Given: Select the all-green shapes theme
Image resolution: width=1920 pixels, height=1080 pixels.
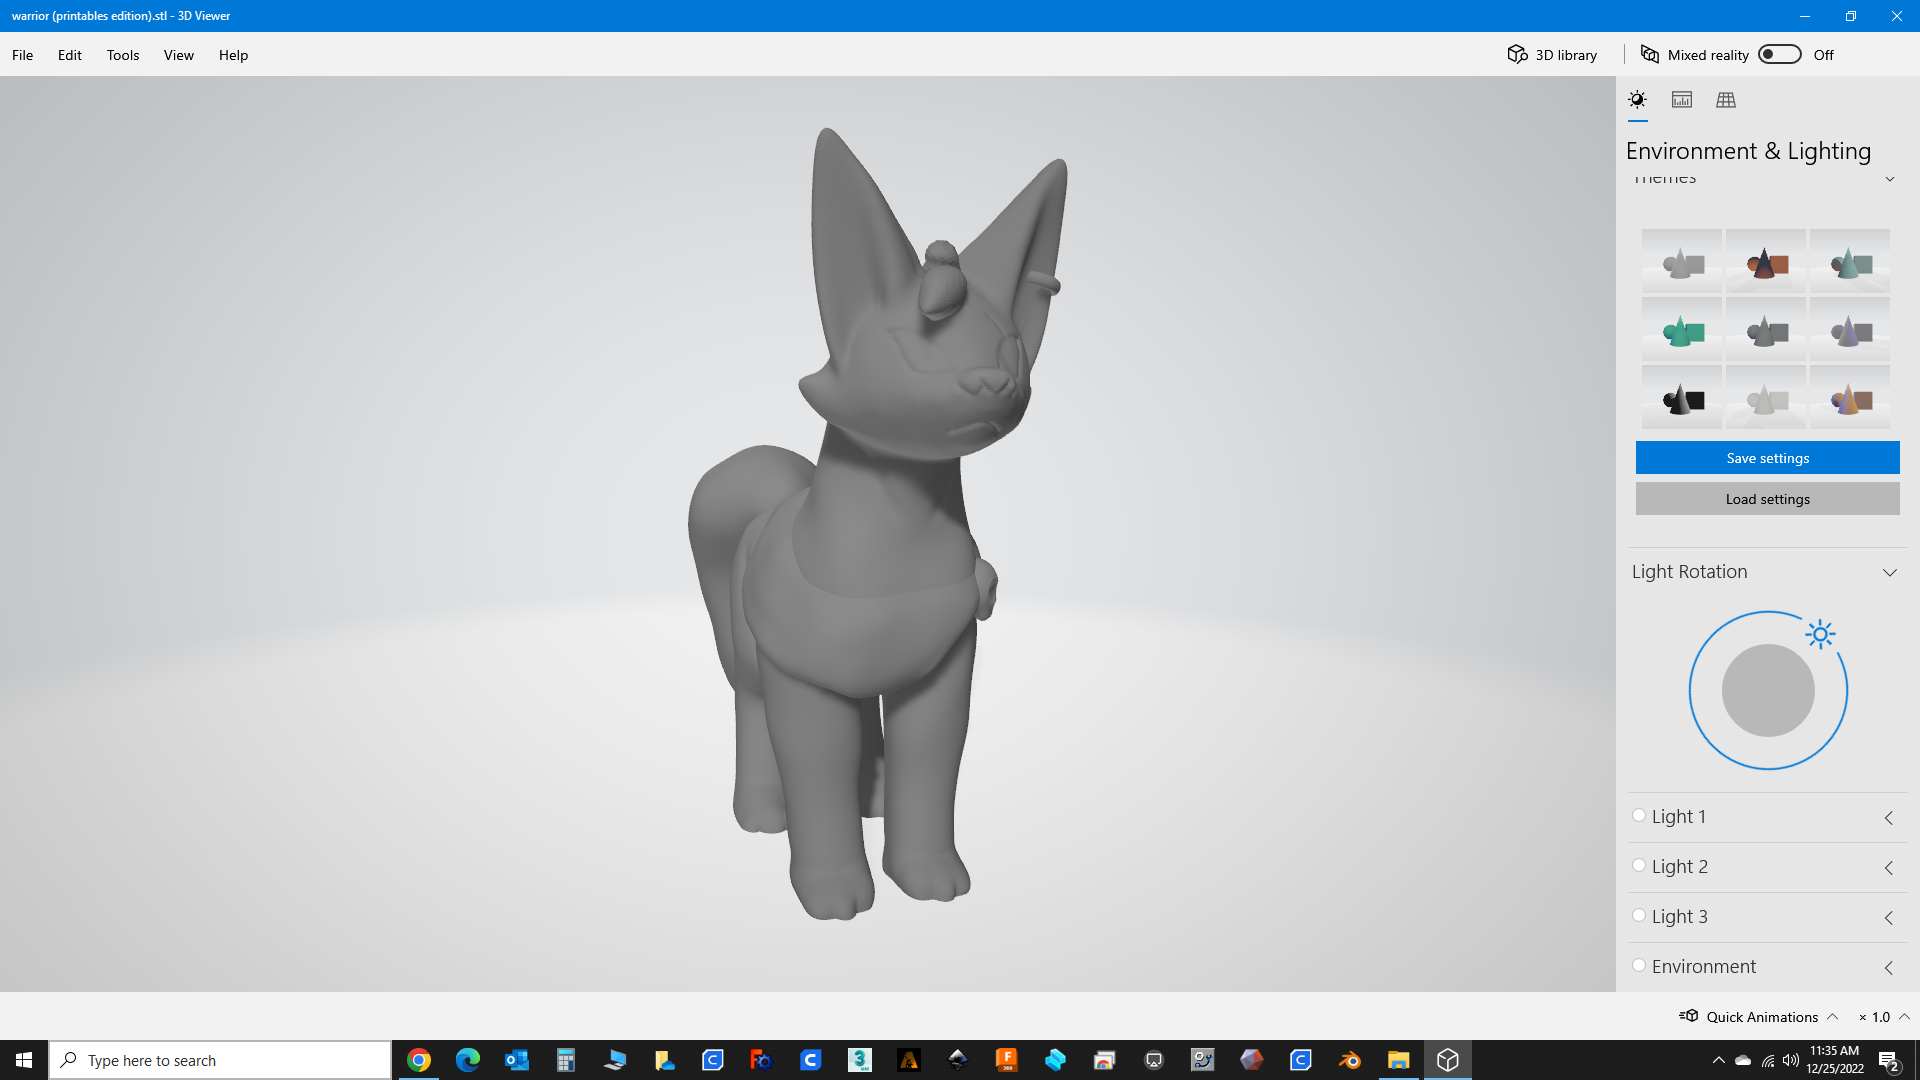Looking at the screenshot, I should tap(1682, 330).
